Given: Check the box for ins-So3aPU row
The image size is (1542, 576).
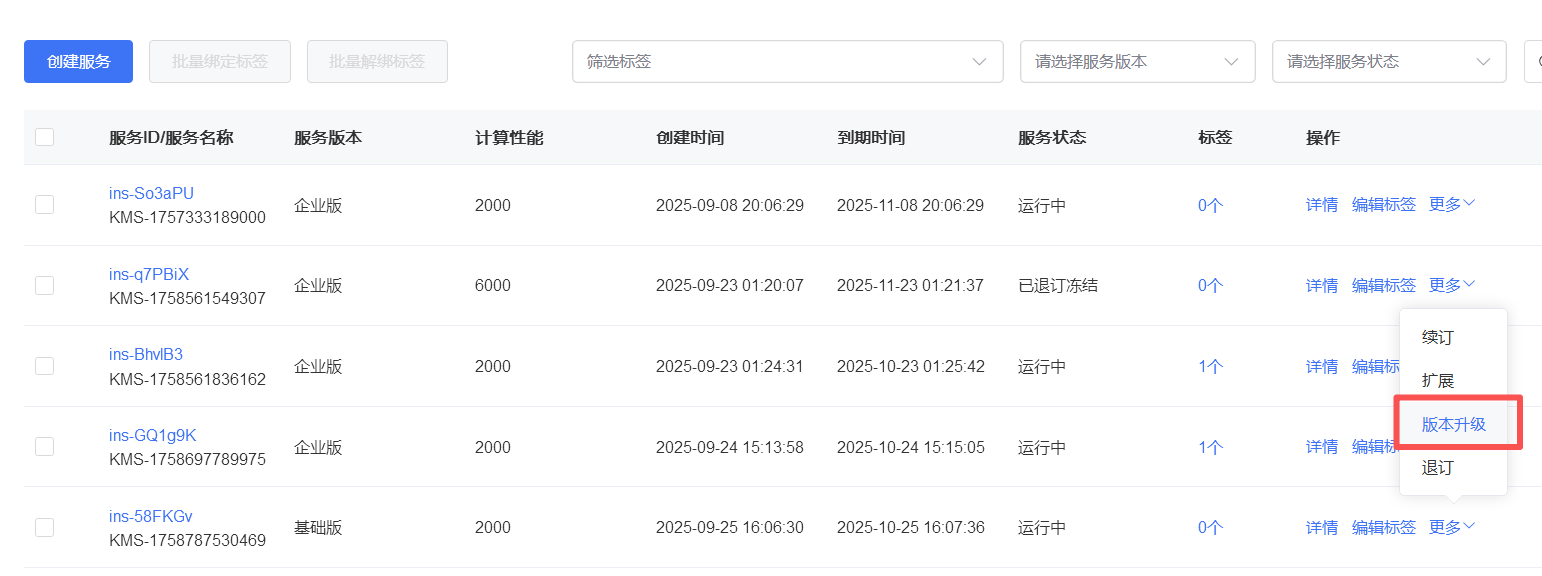Looking at the screenshot, I should tap(44, 204).
